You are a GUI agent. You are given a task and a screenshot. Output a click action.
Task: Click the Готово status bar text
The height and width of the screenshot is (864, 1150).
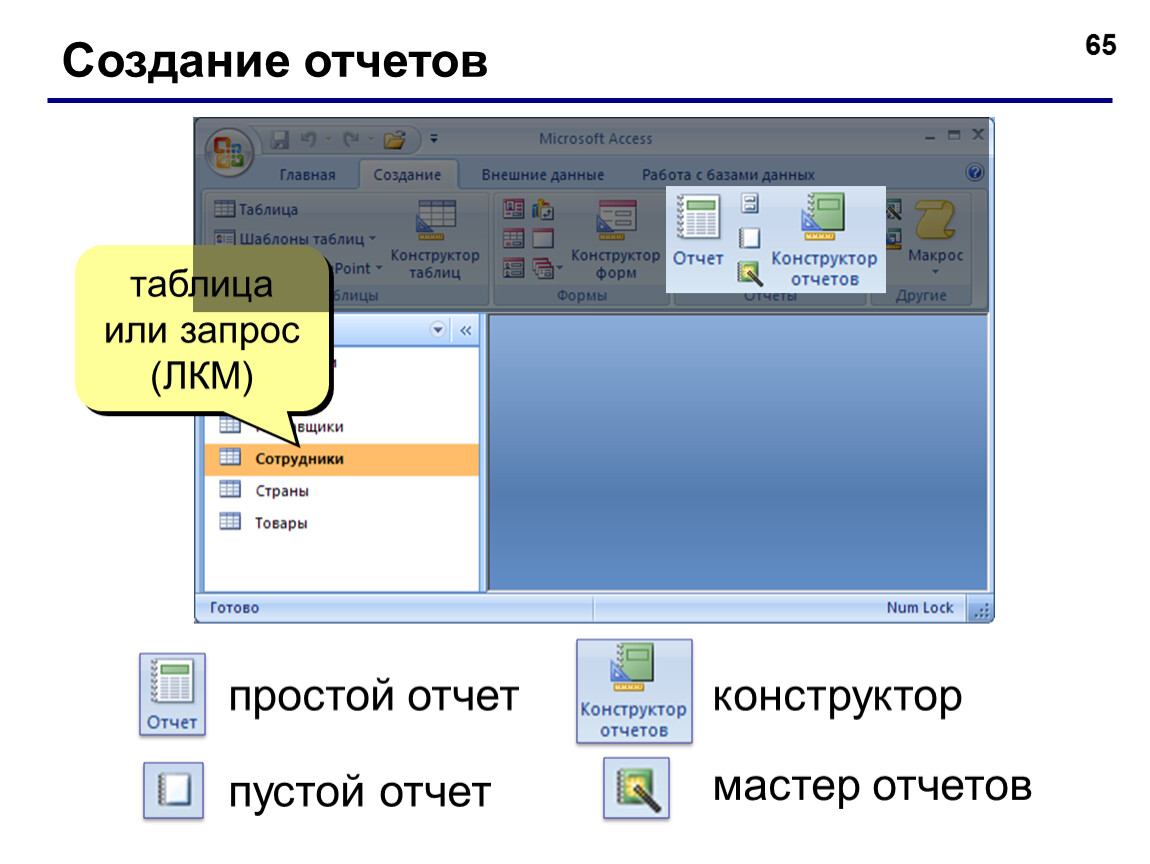click(x=235, y=608)
